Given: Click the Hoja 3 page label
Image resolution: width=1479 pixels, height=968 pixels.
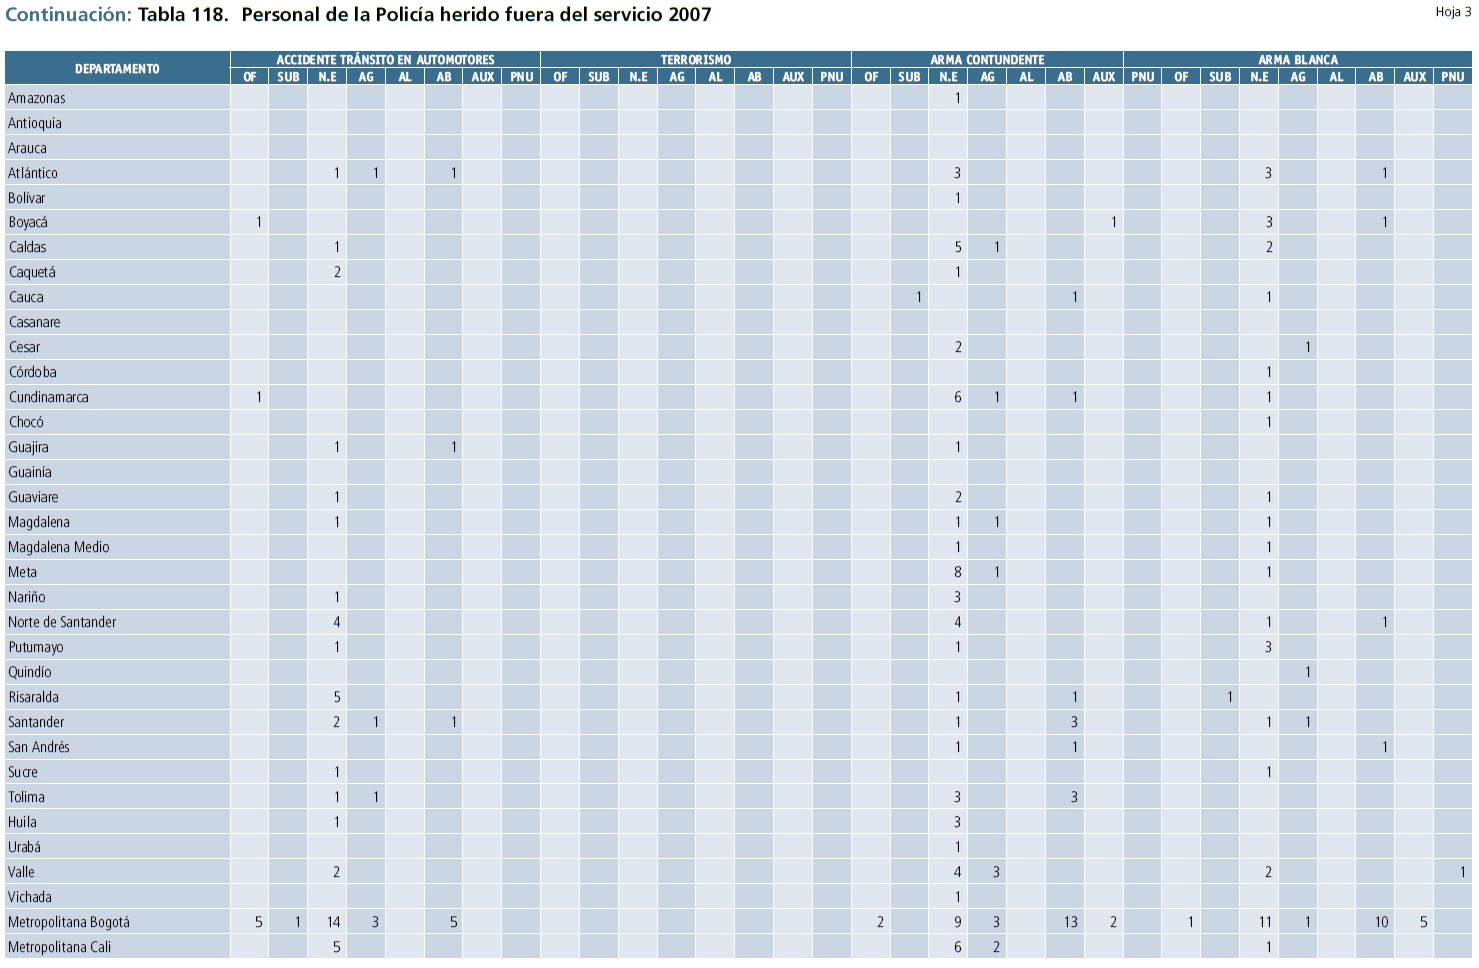Looking at the screenshot, I should (x=1452, y=12).
